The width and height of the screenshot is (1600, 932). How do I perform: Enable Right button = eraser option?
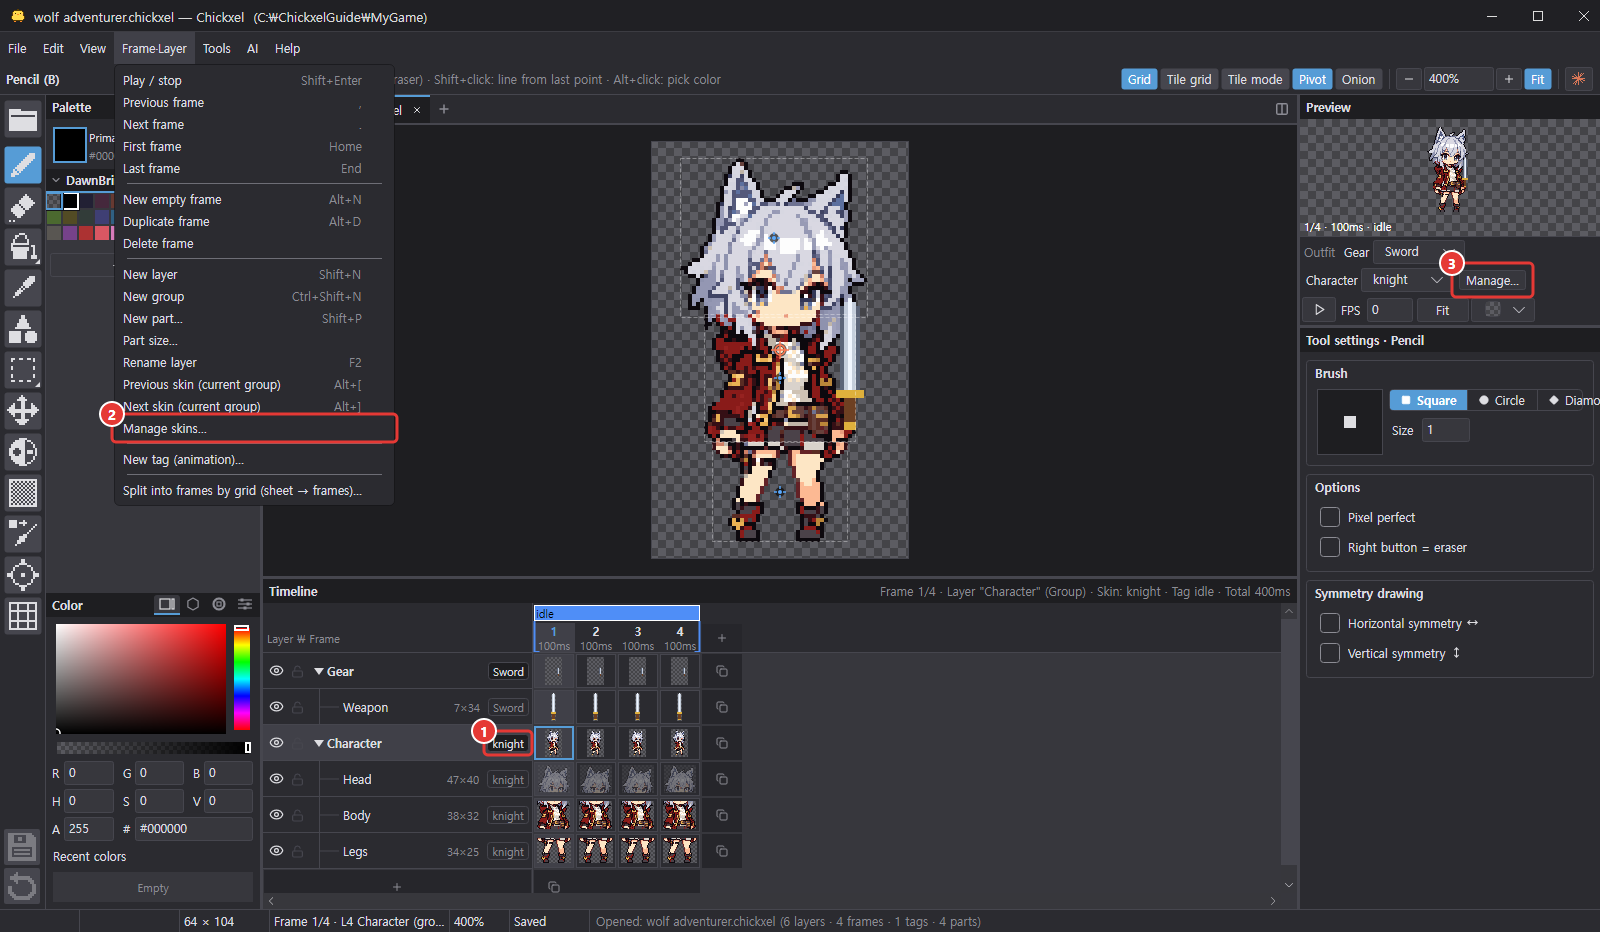click(1330, 547)
